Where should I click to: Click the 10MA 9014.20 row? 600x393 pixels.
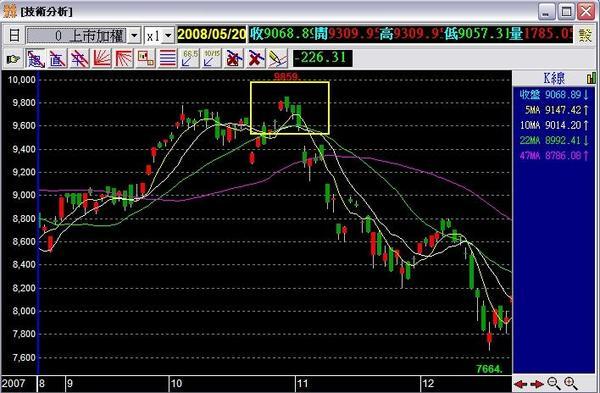pyautogui.click(x=553, y=125)
